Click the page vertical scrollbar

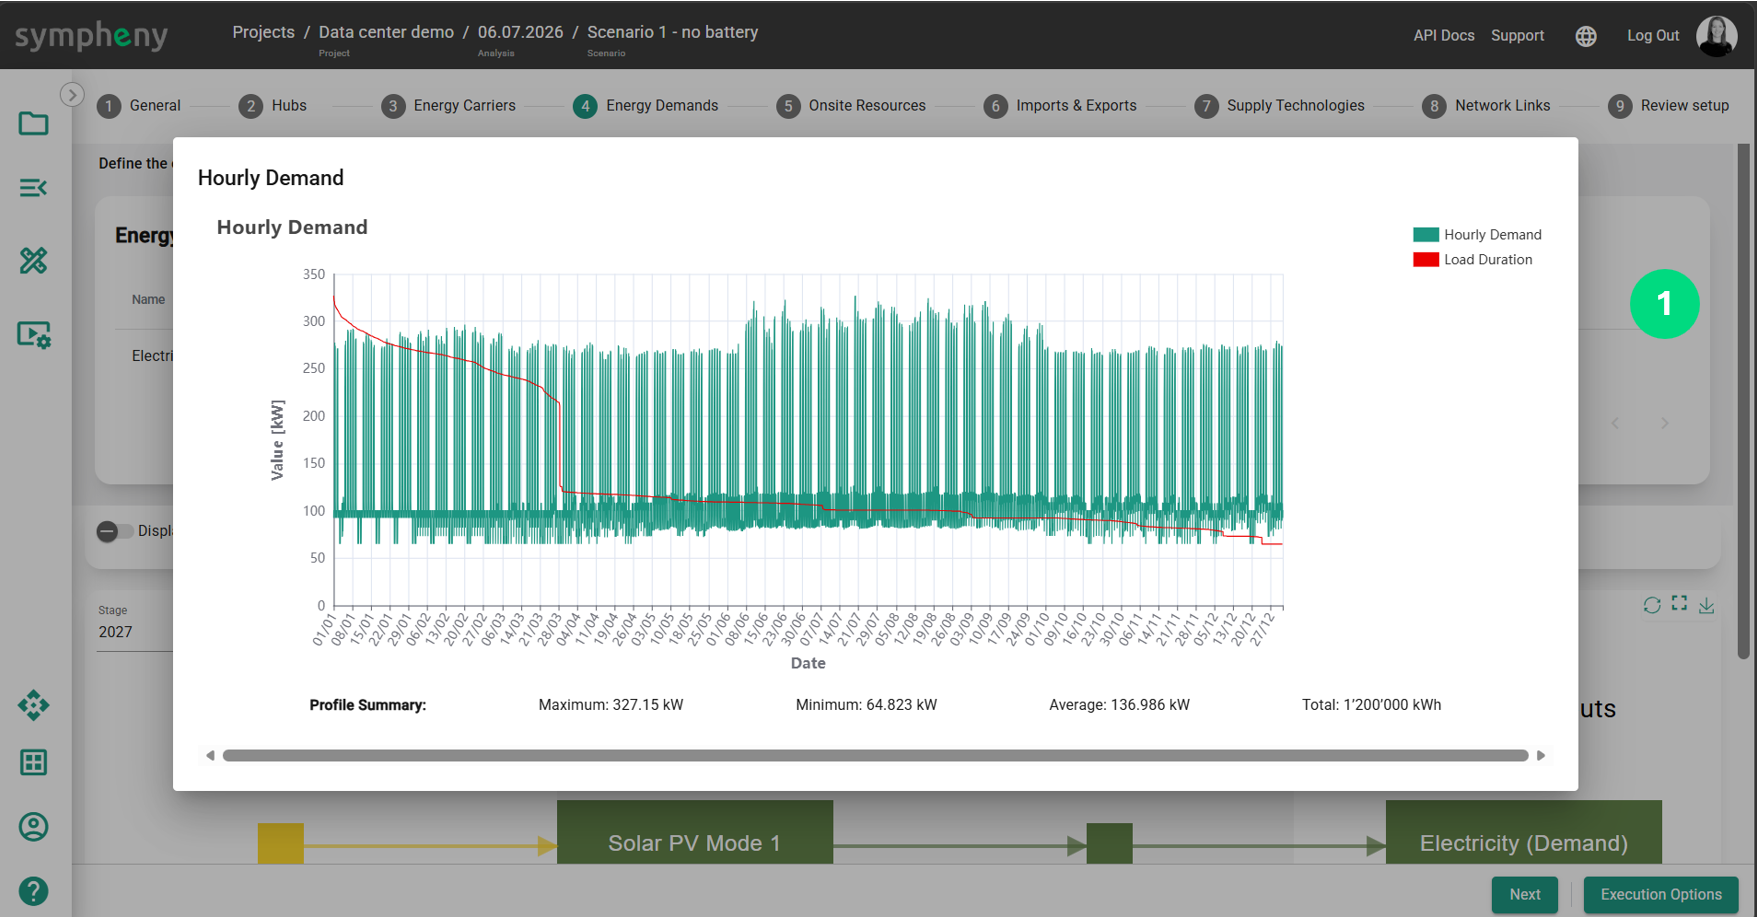point(1743,400)
